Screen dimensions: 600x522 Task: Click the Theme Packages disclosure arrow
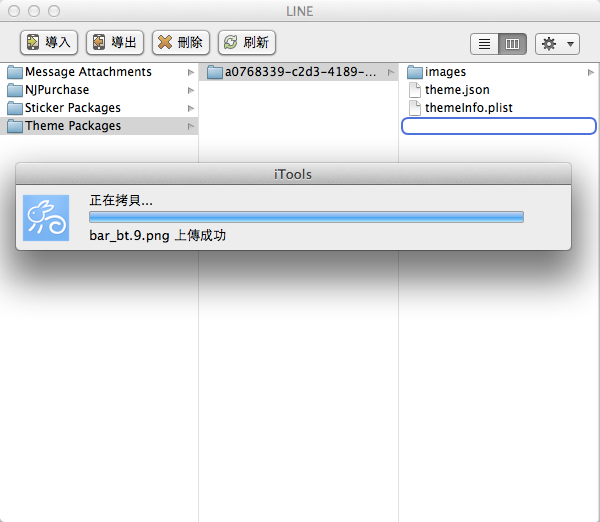coord(191,126)
